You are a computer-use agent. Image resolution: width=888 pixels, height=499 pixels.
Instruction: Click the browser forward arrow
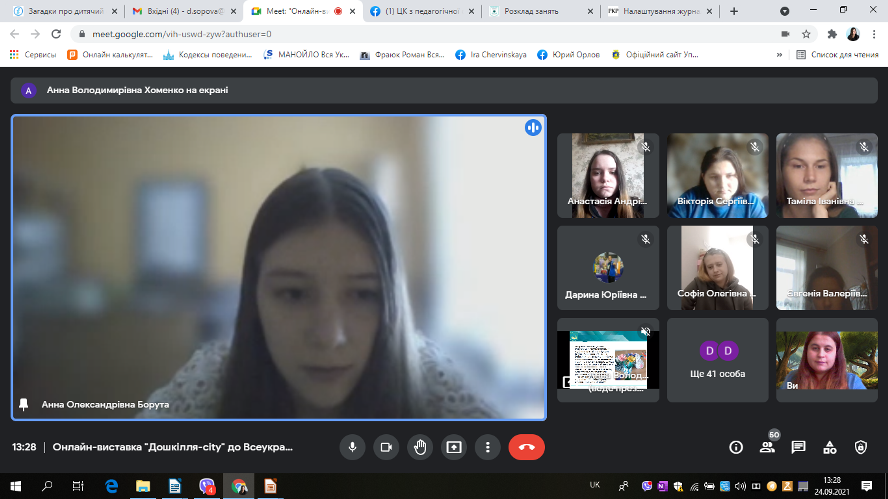tap(35, 34)
